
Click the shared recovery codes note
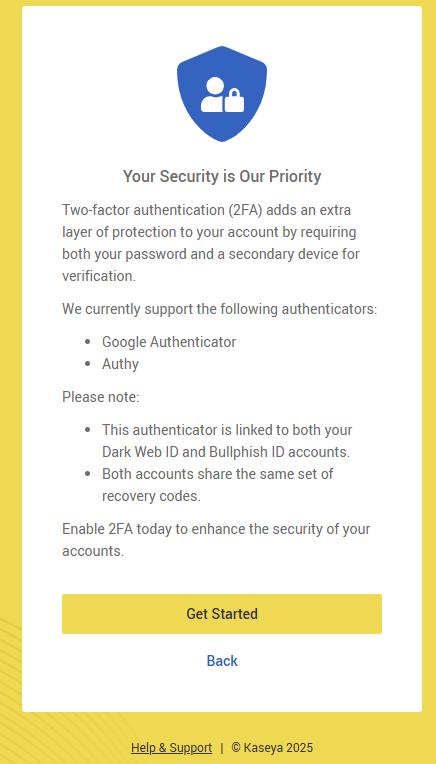click(218, 485)
